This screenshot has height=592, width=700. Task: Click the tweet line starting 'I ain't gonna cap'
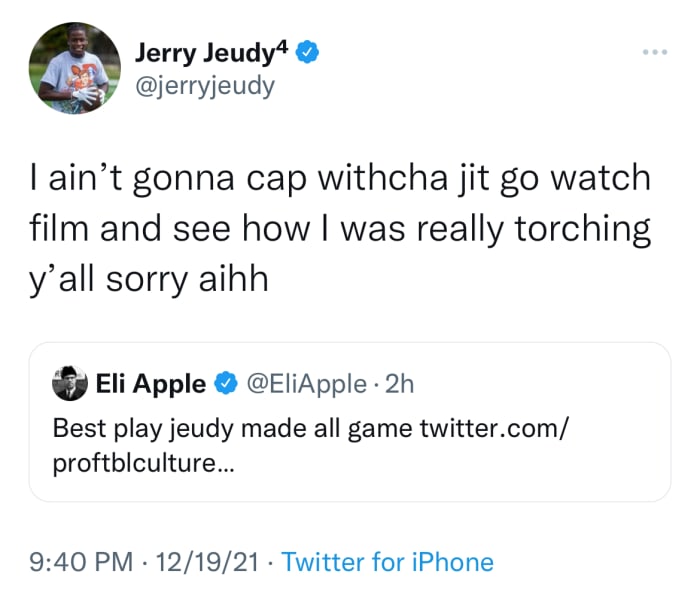pyautogui.click(x=340, y=179)
